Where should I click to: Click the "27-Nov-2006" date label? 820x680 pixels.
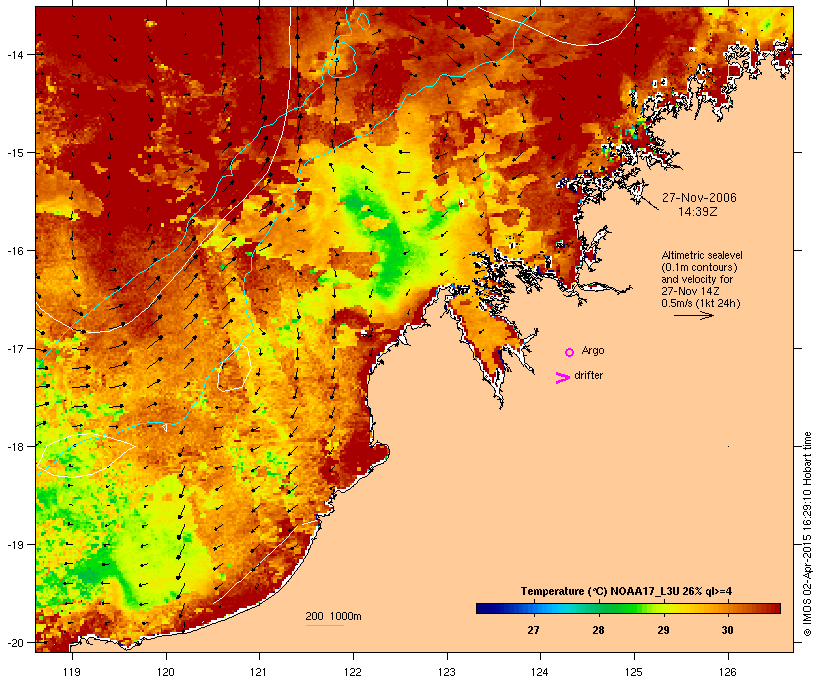(699, 198)
